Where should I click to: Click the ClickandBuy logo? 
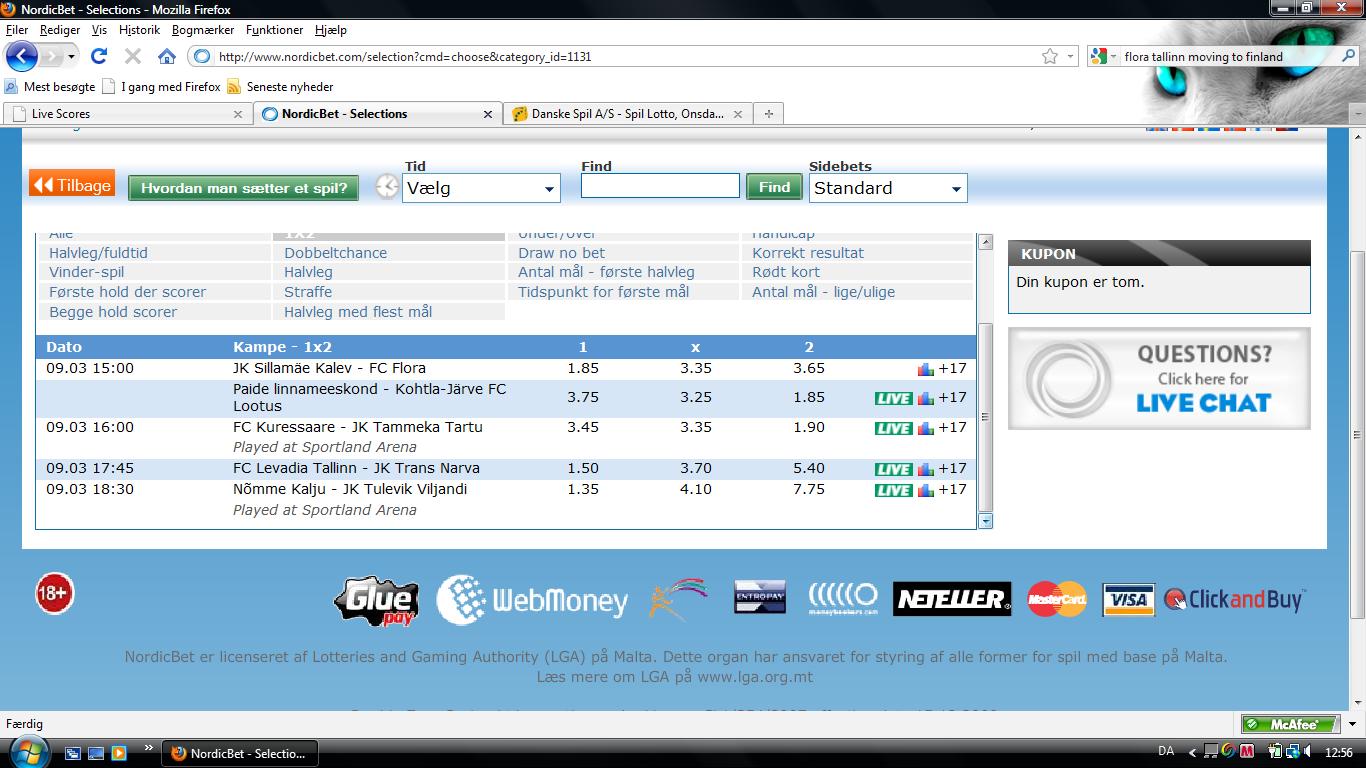coord(1234,599)
